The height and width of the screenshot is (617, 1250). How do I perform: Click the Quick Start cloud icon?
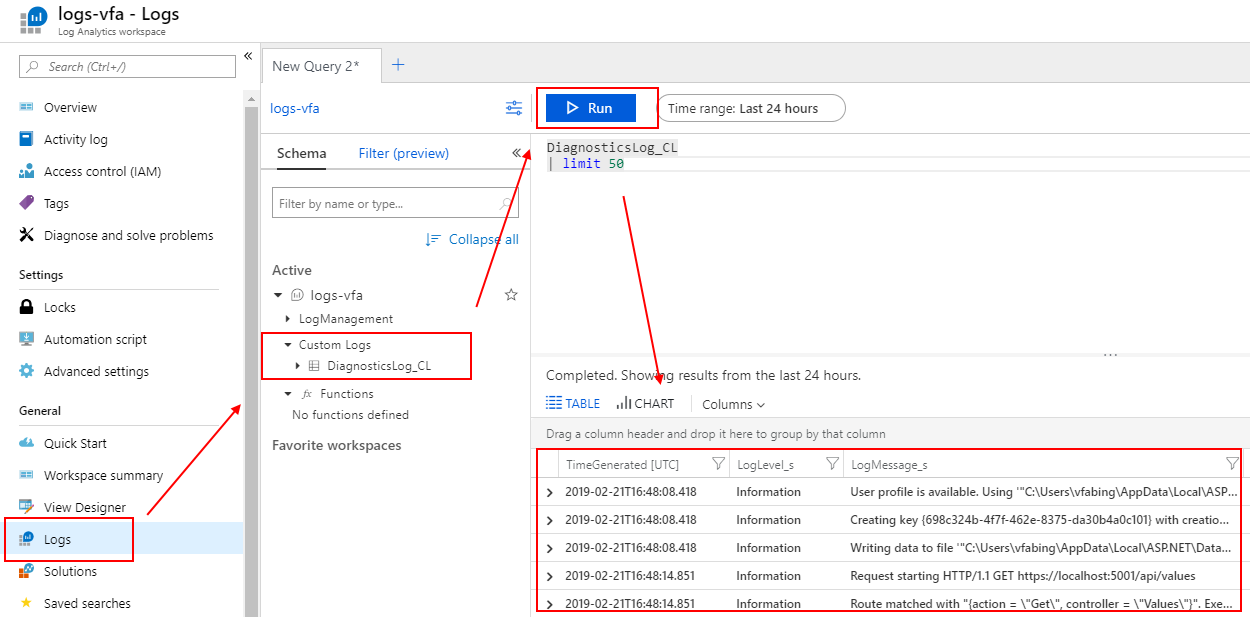coord(27,443)
